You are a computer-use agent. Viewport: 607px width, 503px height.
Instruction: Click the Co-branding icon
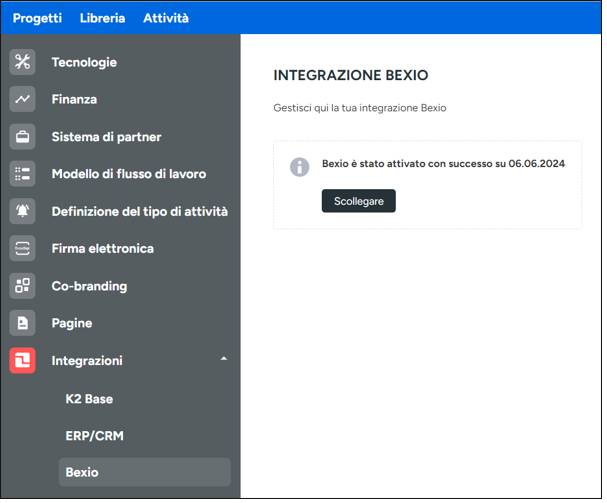point(22,286)
